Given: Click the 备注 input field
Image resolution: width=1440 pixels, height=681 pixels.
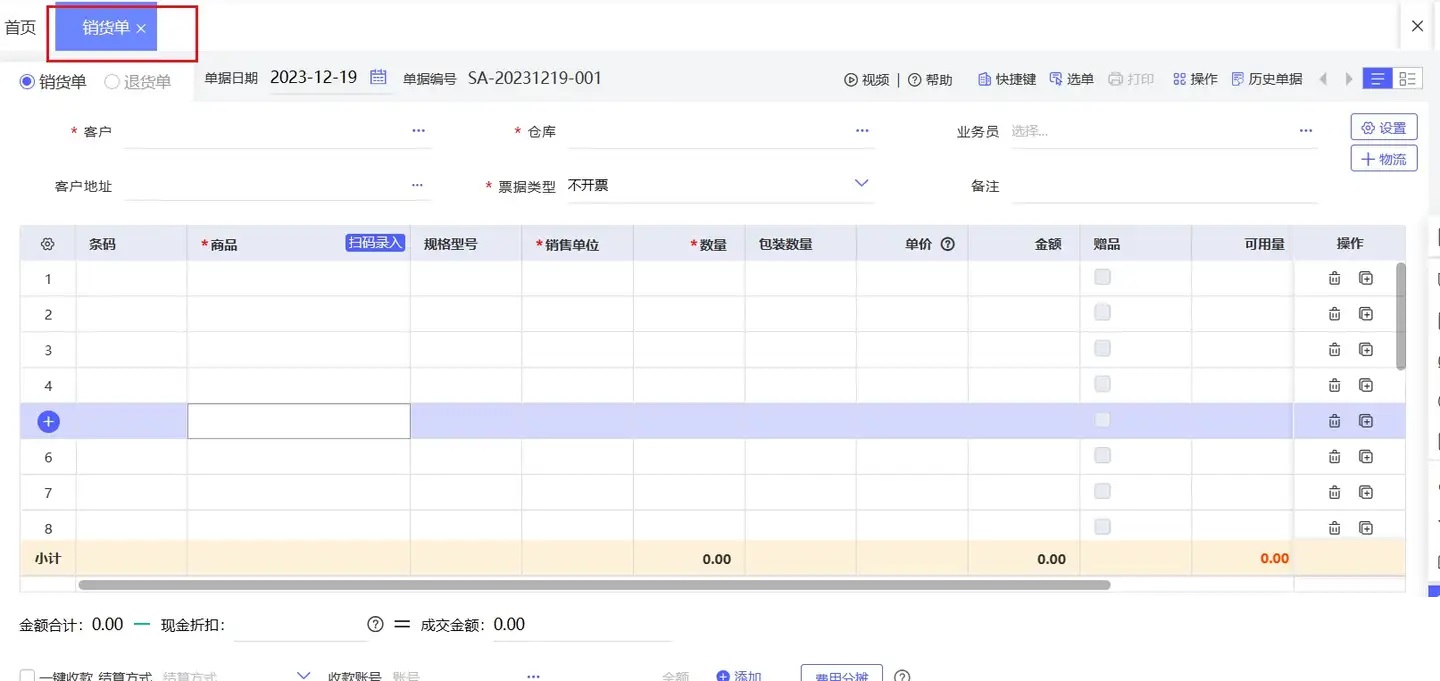Looking at the screenshot, I should [x=1163, y=186].
